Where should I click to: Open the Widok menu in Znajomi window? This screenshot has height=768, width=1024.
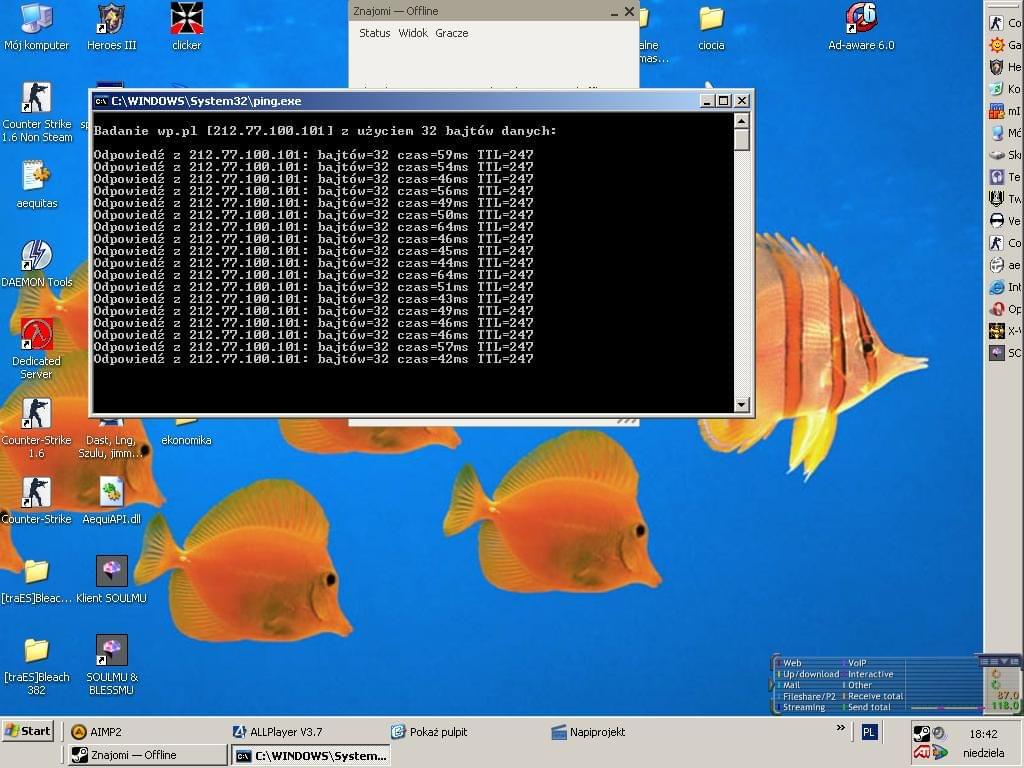(413, 33)
